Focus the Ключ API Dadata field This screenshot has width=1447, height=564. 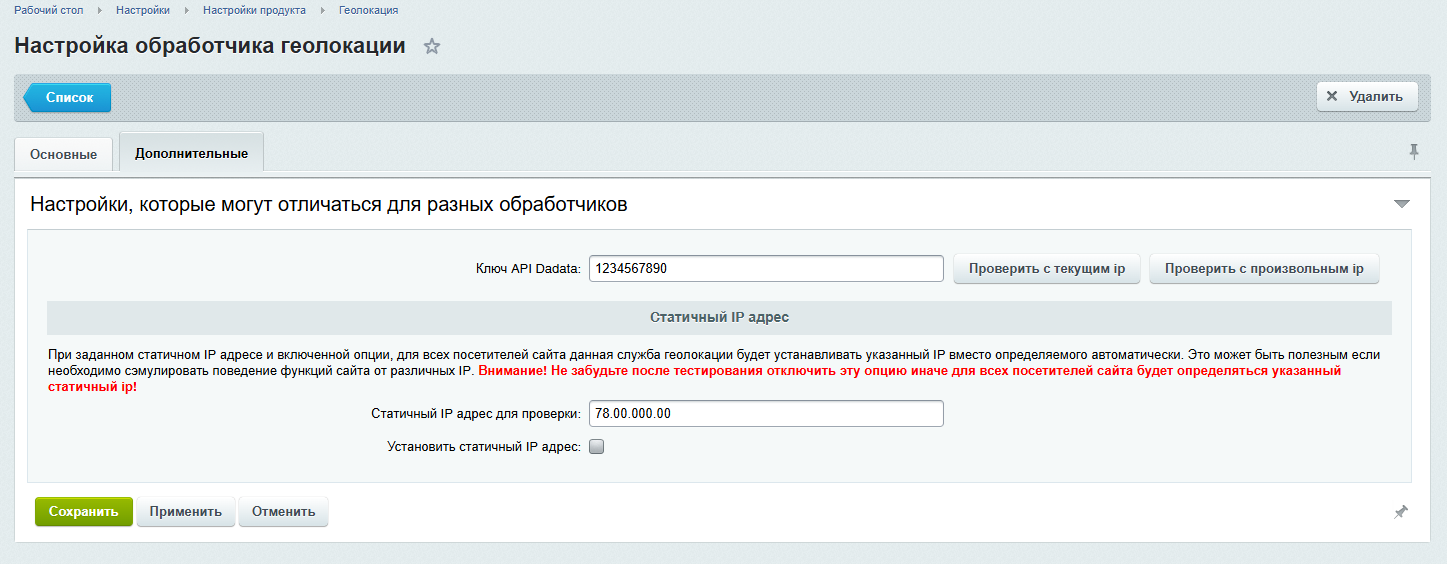(766, 269)
